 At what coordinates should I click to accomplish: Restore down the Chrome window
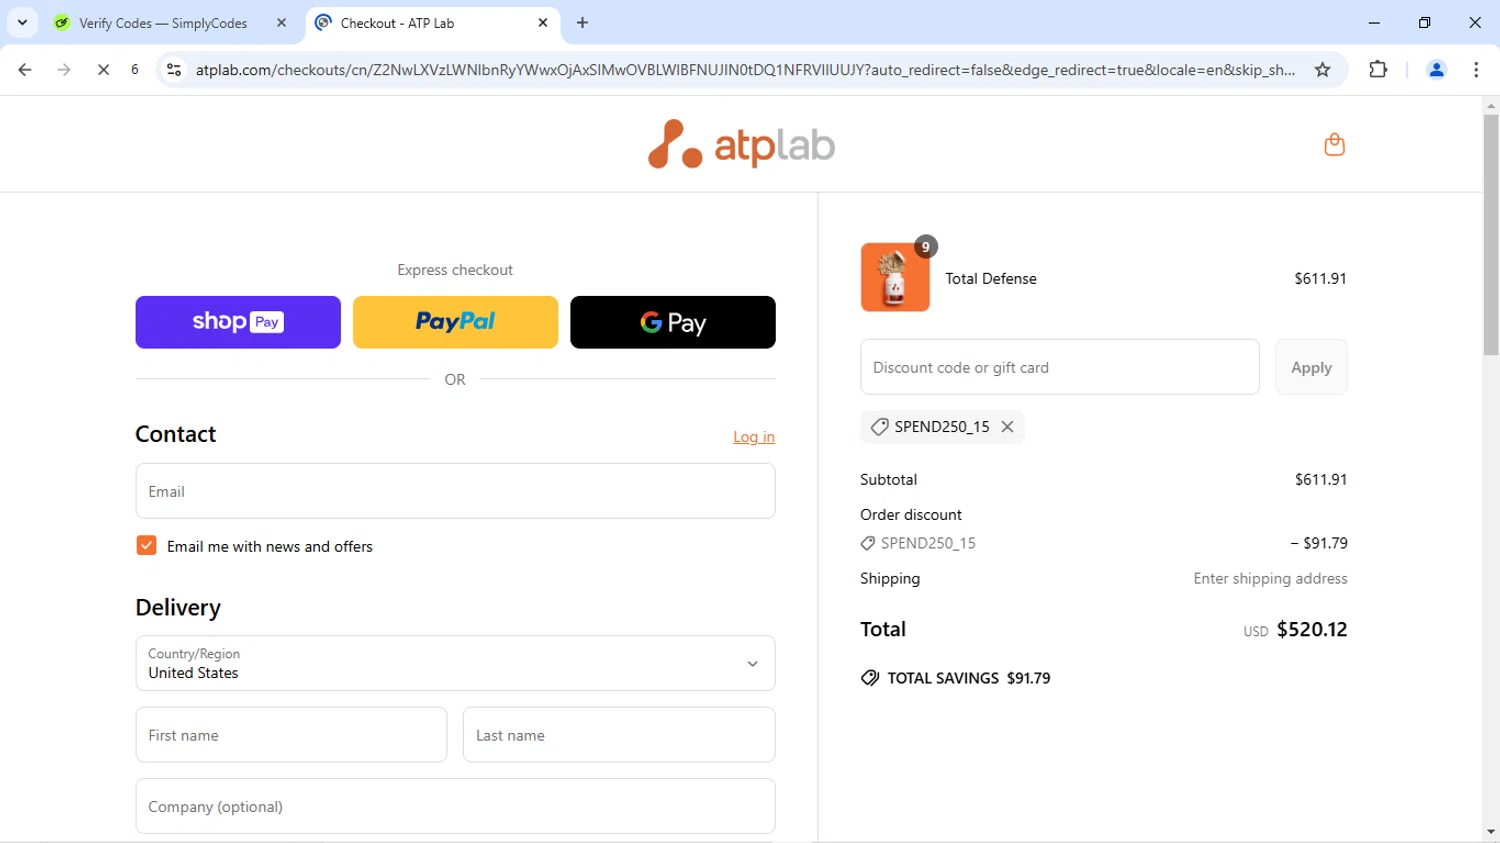tap(1424, 22)
